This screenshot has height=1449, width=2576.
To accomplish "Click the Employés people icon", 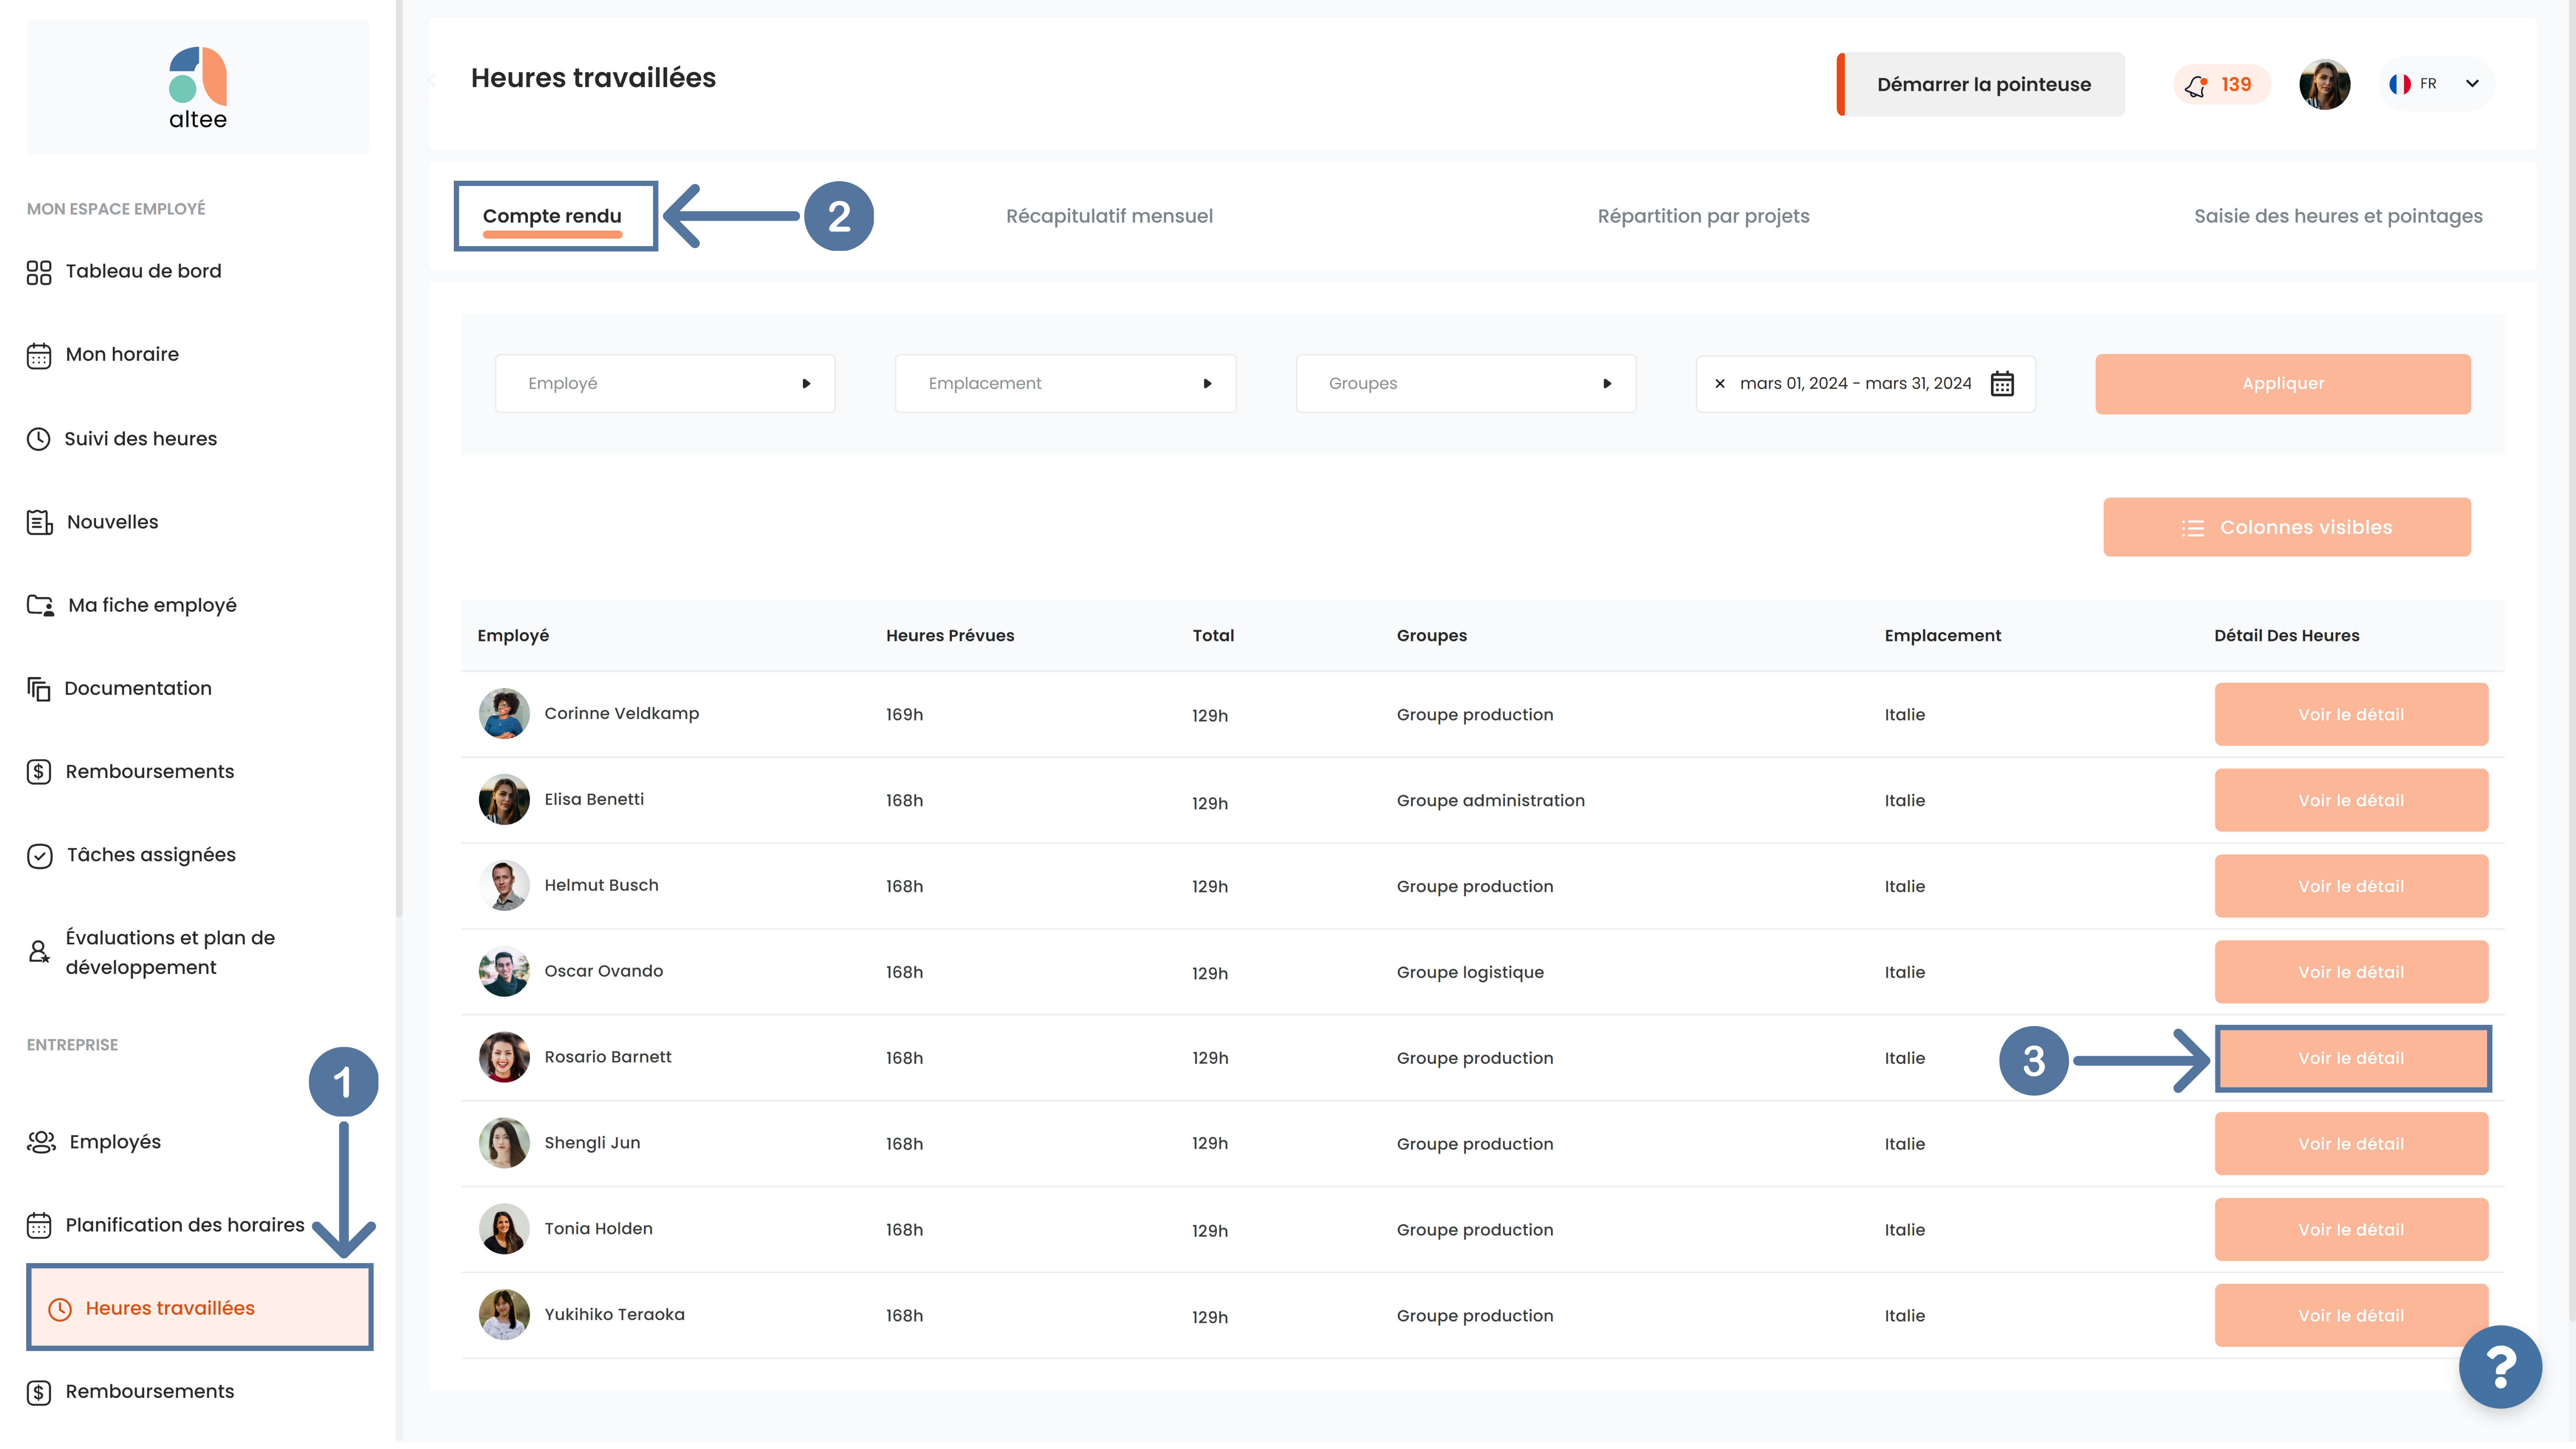I will point(41,1142).
